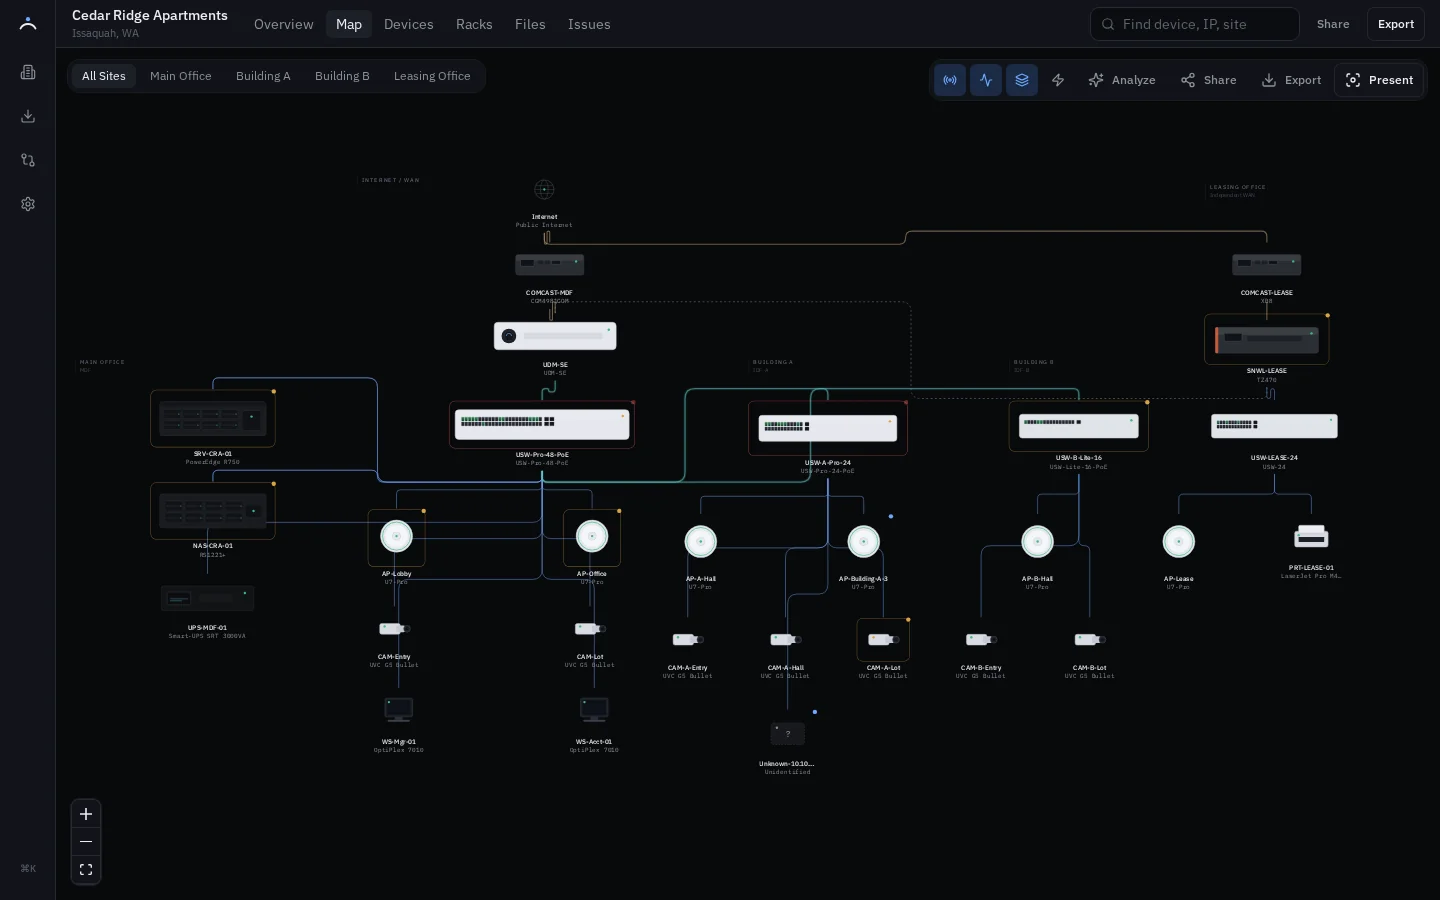Open the sidebar settings gear
The height and width of the screenshot is (900, 1440).
(x=28, y=204)
